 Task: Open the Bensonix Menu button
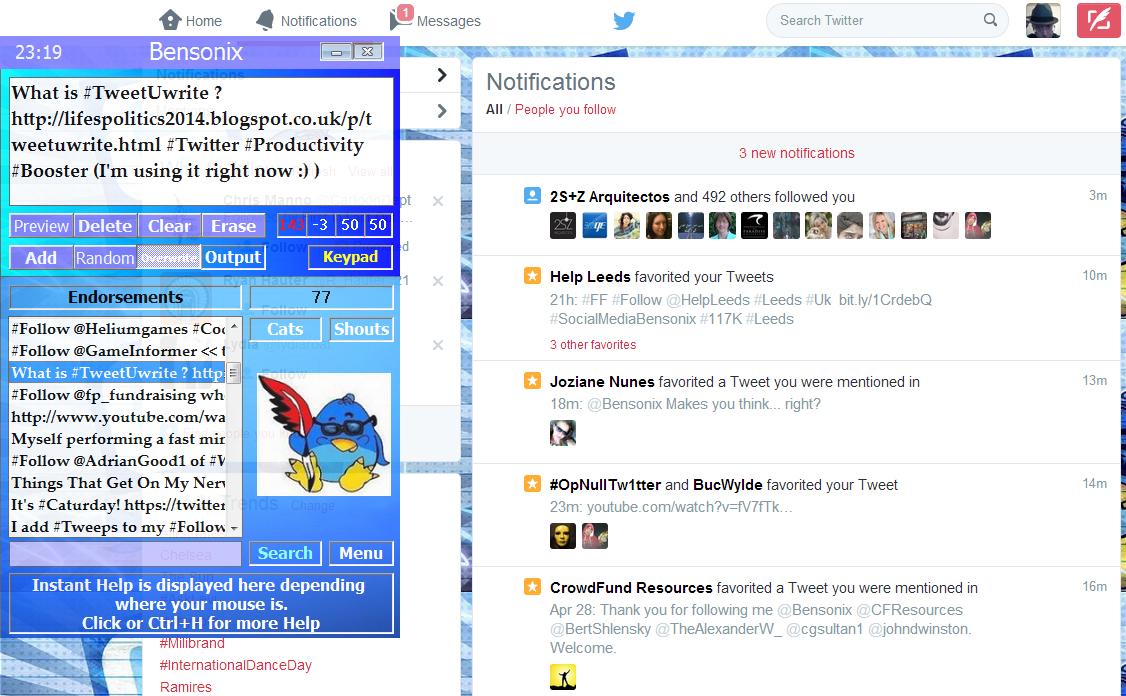tap(361, 553)
